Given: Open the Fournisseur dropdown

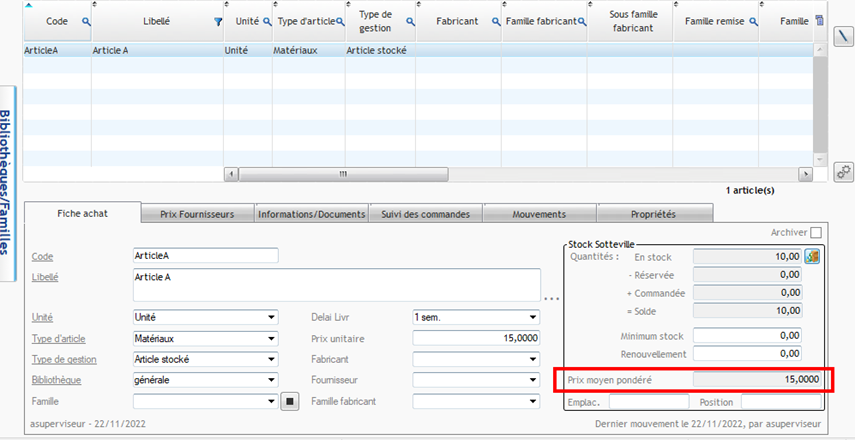Looking at the screenshot, I should (x=534, y=381).
